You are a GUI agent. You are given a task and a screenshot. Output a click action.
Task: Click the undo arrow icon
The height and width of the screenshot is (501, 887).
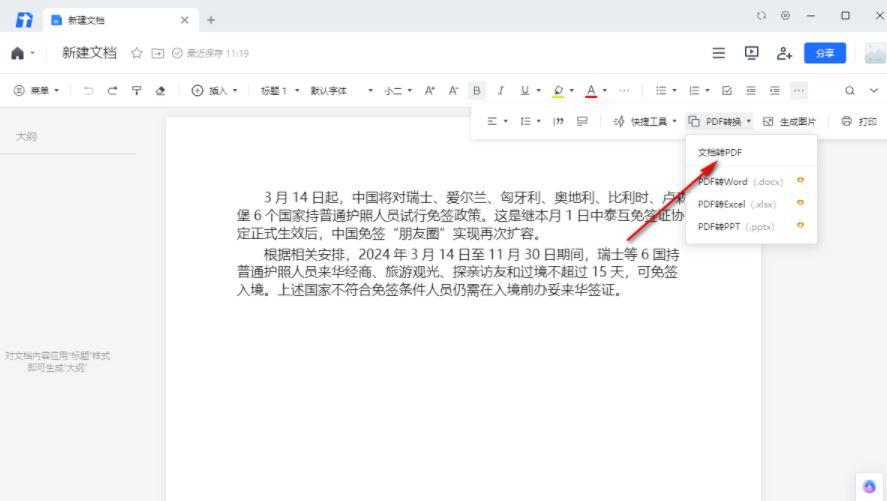pos(89,90)
